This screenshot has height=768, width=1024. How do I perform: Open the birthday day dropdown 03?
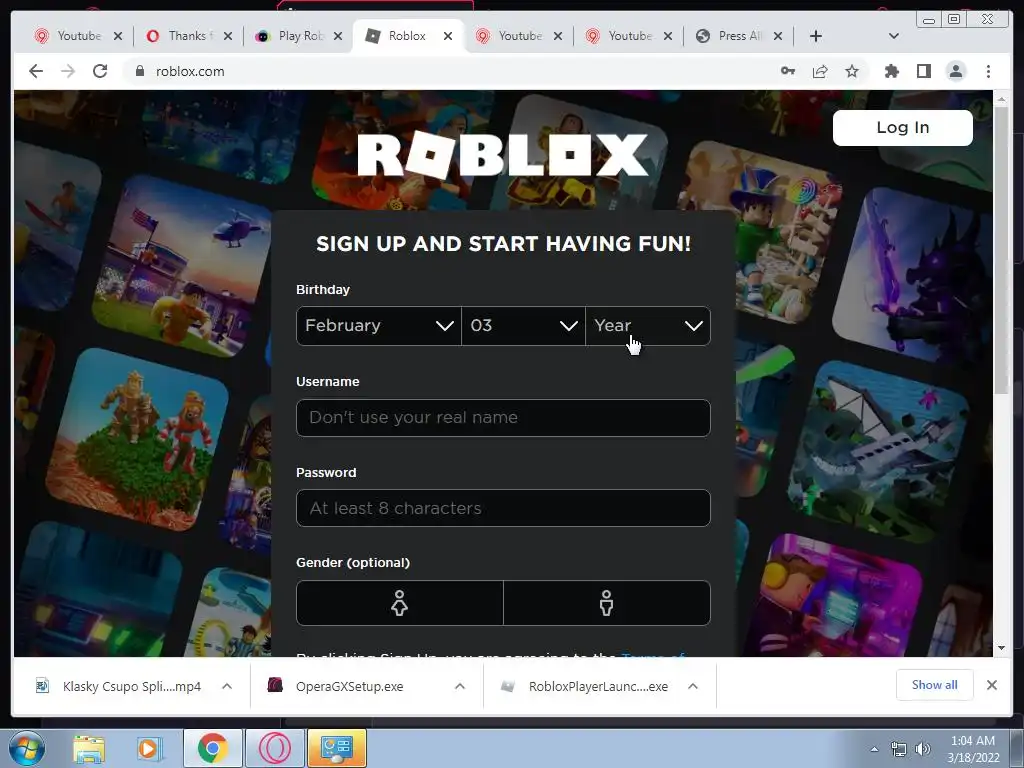[x=524, y=325]
